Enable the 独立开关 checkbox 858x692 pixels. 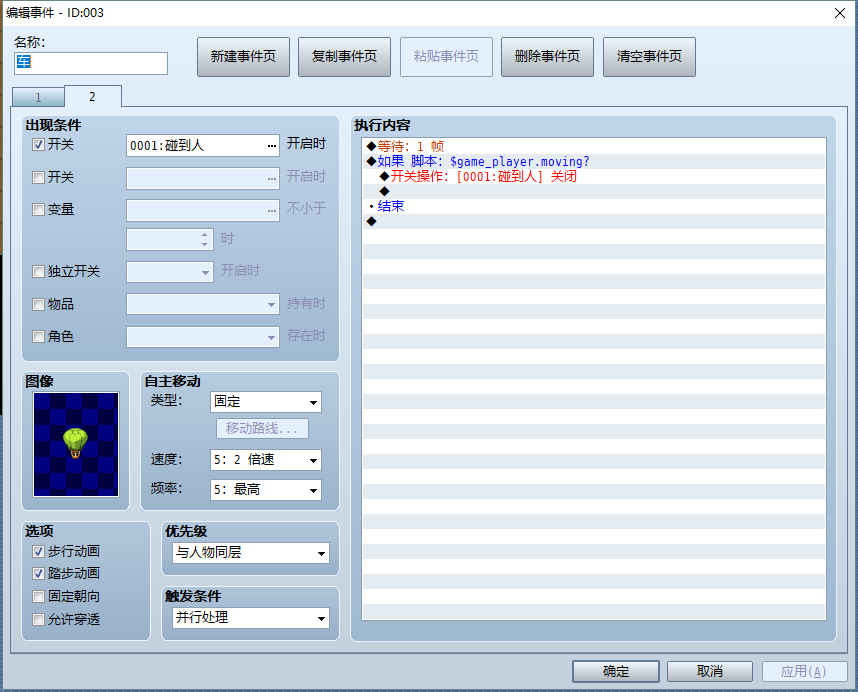(x=38, y=272)
